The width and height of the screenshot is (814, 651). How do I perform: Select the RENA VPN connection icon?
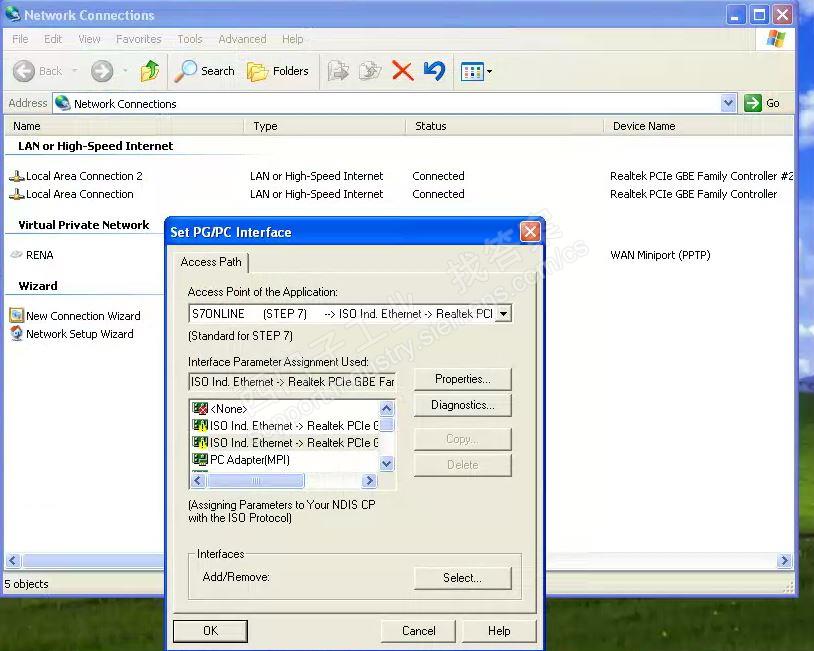point(17,255)
